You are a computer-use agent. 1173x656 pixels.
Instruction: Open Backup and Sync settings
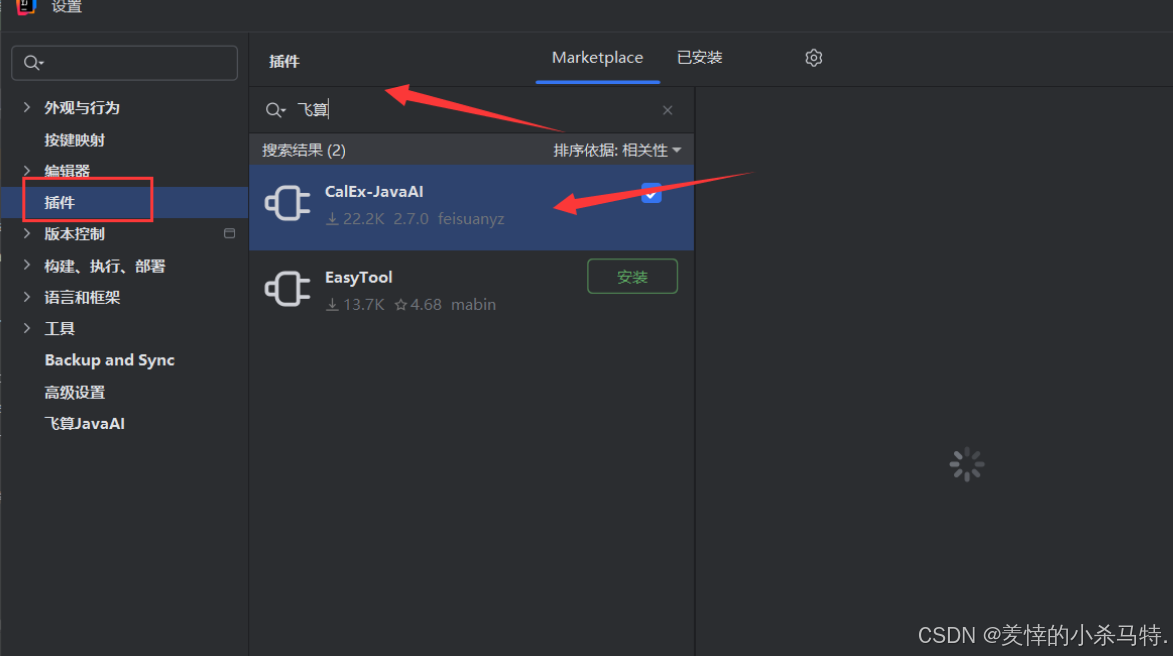pos(109,360)
